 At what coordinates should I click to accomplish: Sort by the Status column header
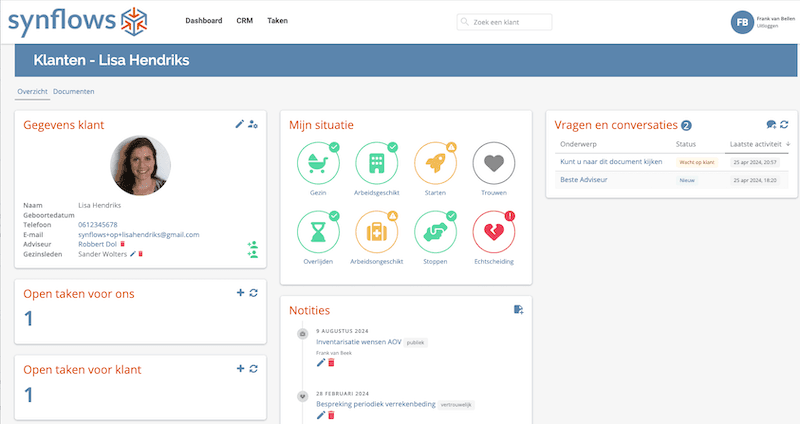[x=686, y=144]
